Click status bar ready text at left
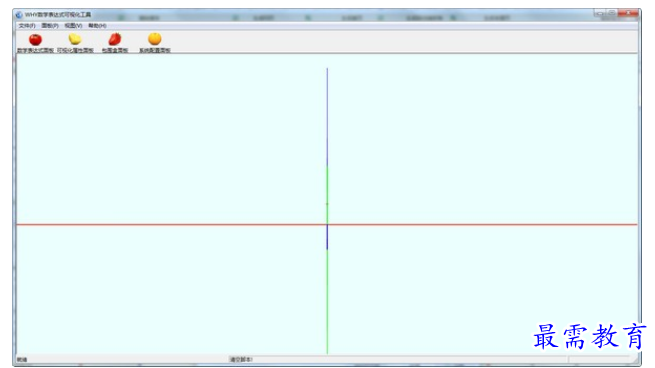Image resolution: width=655 pixels, height=368 pixels. 22,359
